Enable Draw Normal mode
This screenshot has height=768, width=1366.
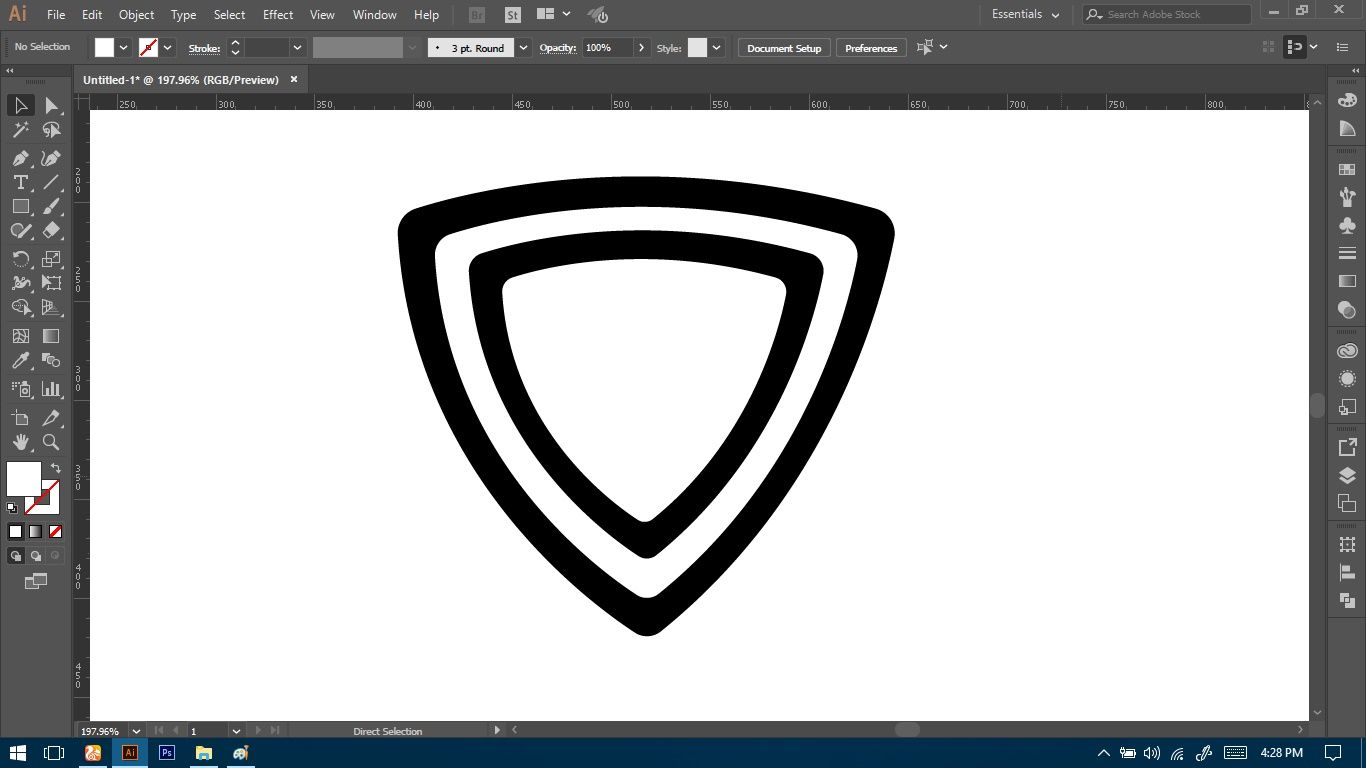point(16,556)
